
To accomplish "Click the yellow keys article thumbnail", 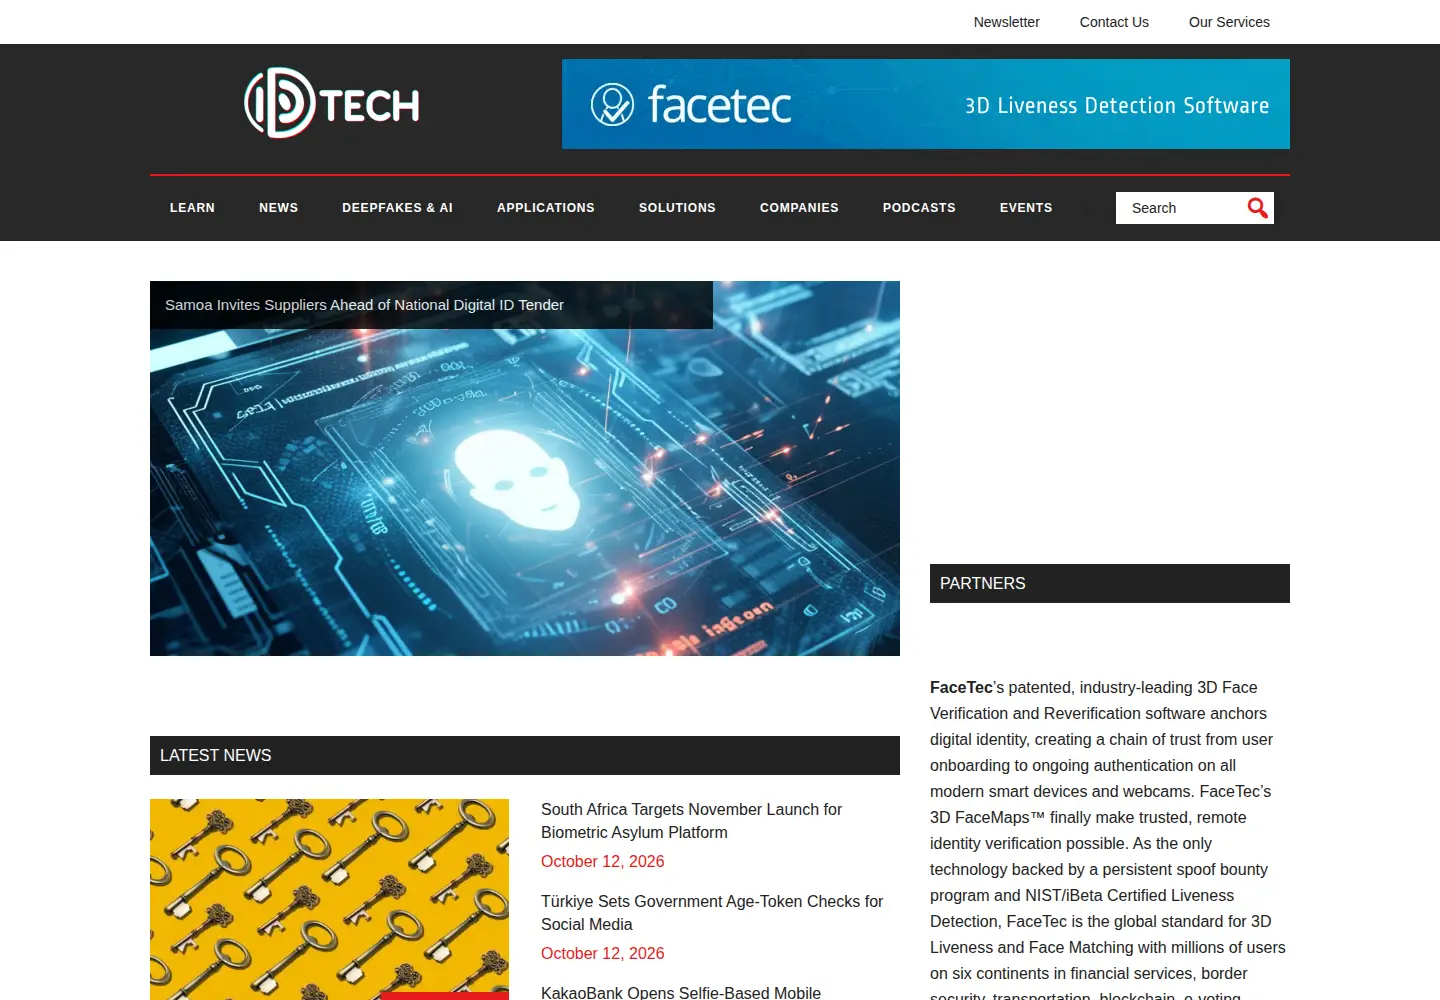I will tap(329, 899).
